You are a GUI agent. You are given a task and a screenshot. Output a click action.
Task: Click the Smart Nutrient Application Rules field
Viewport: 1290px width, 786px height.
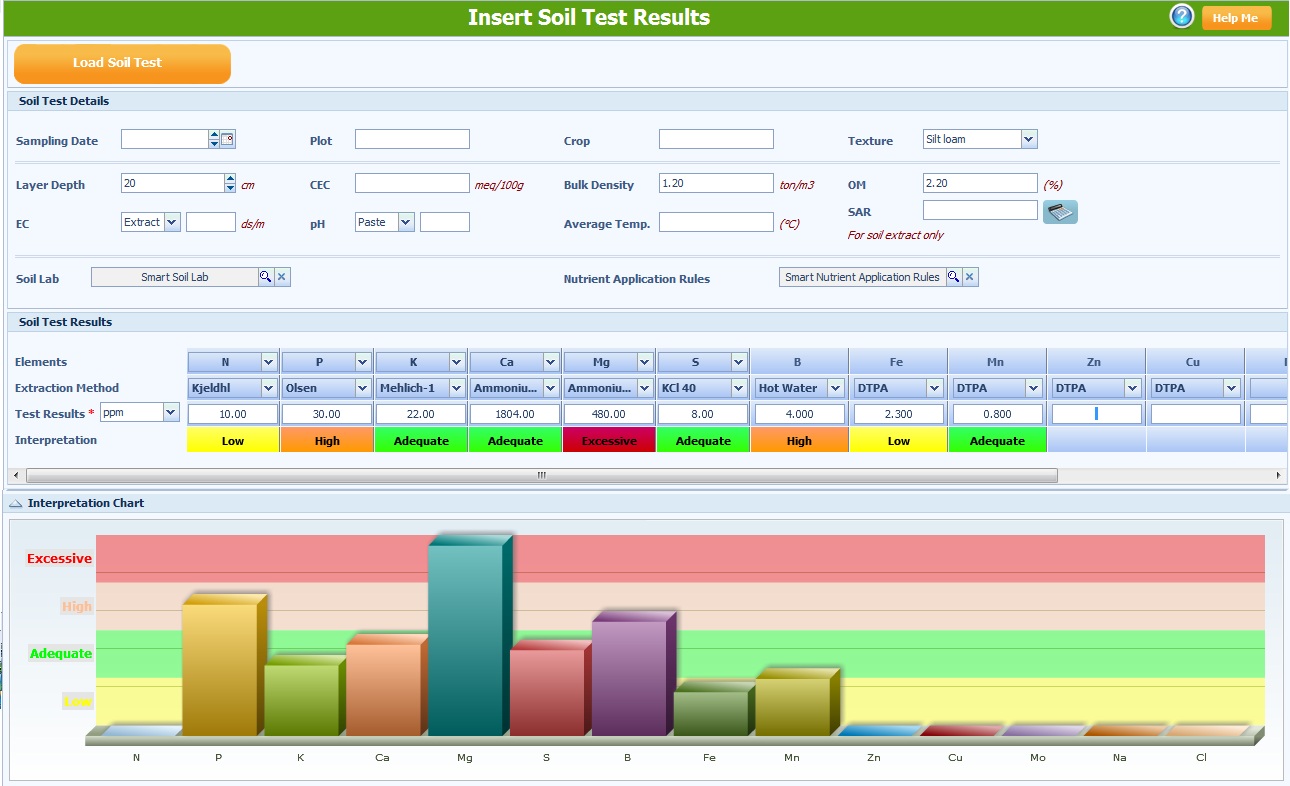862,277
